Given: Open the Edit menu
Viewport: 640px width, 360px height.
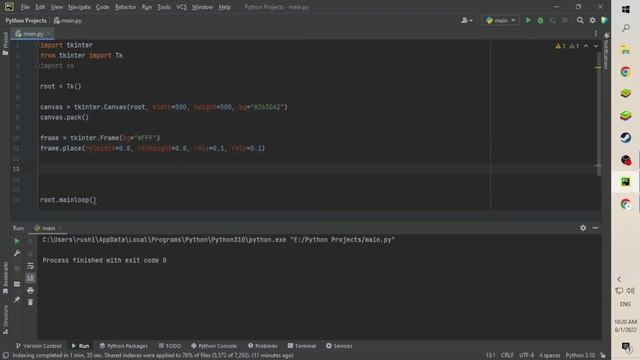Looking at the screenshot, I should pos(40,7).
